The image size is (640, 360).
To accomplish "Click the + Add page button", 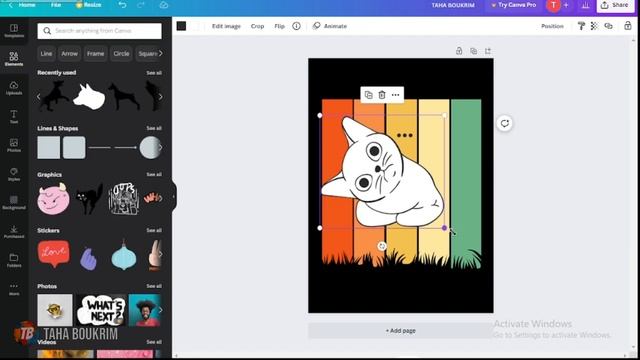I will coord(400,331).
